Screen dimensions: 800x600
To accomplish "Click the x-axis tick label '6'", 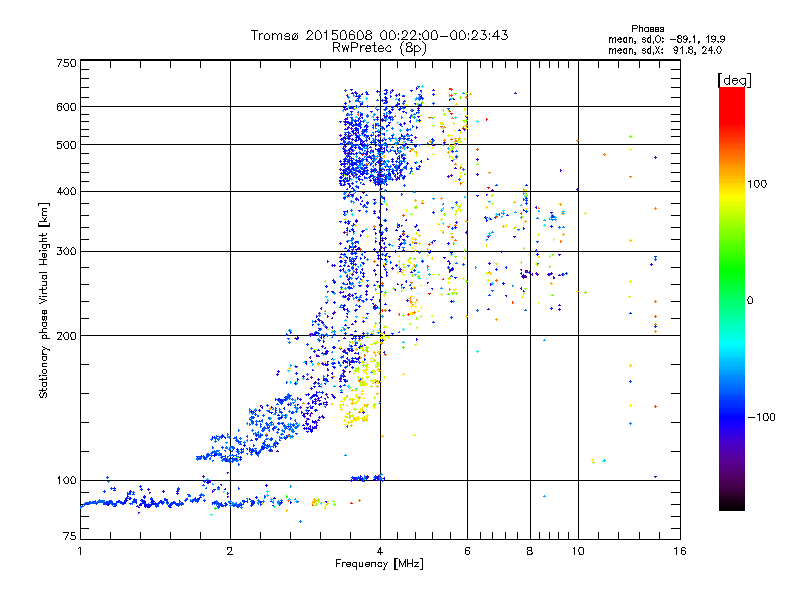I will (x=467, y=551).
